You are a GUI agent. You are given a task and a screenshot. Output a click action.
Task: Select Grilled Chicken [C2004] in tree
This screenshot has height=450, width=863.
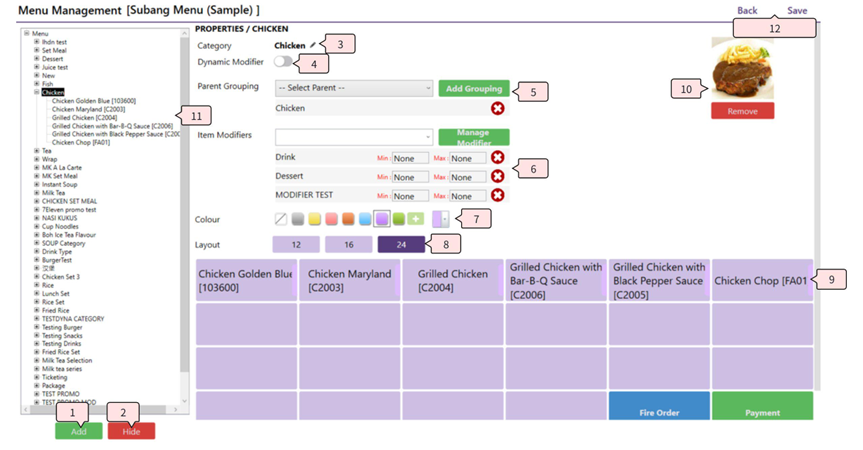click(x=84, y=118)
